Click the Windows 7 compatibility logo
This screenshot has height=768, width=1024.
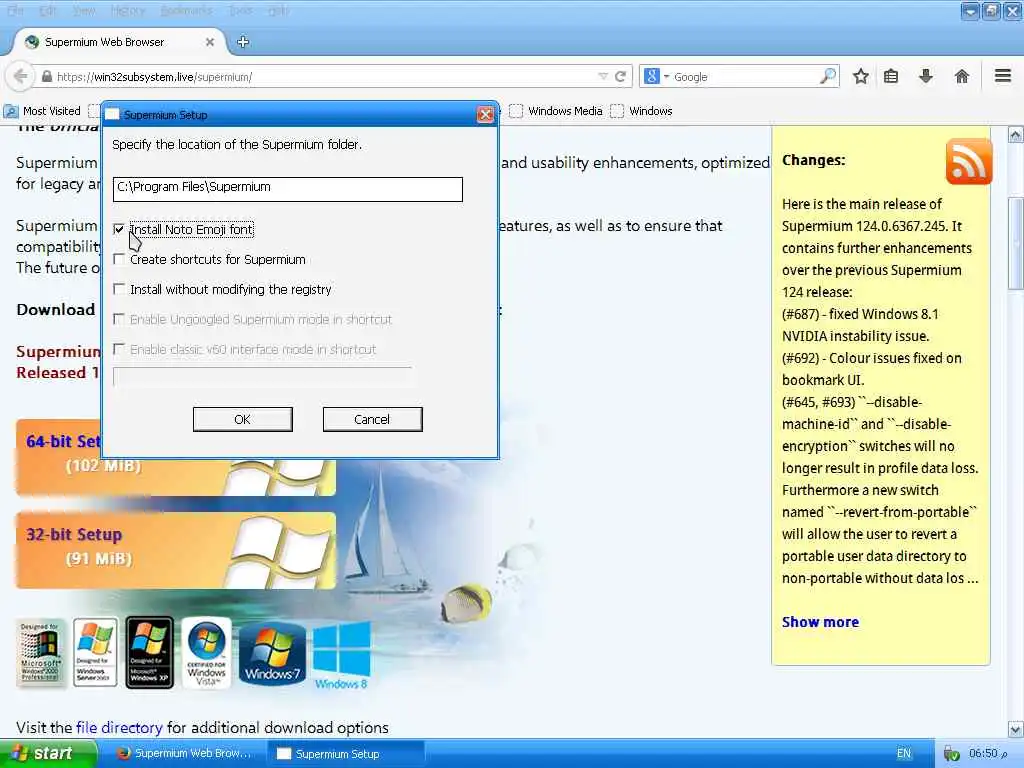coord(272,653)
